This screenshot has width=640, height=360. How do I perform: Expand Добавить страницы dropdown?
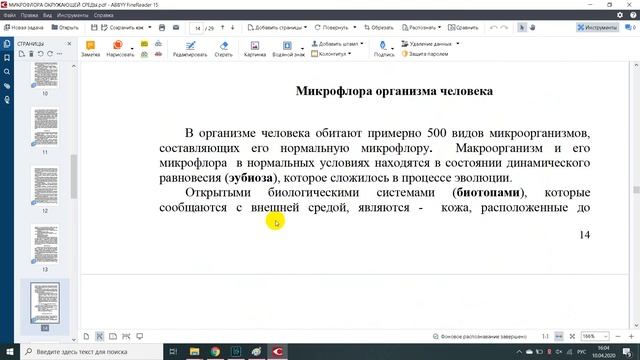(305, 27)
